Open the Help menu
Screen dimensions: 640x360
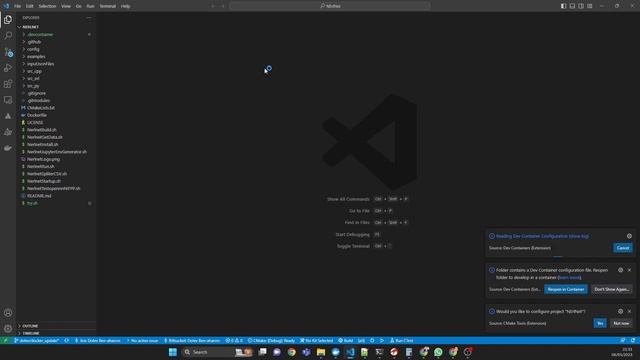tap(125, 6)
